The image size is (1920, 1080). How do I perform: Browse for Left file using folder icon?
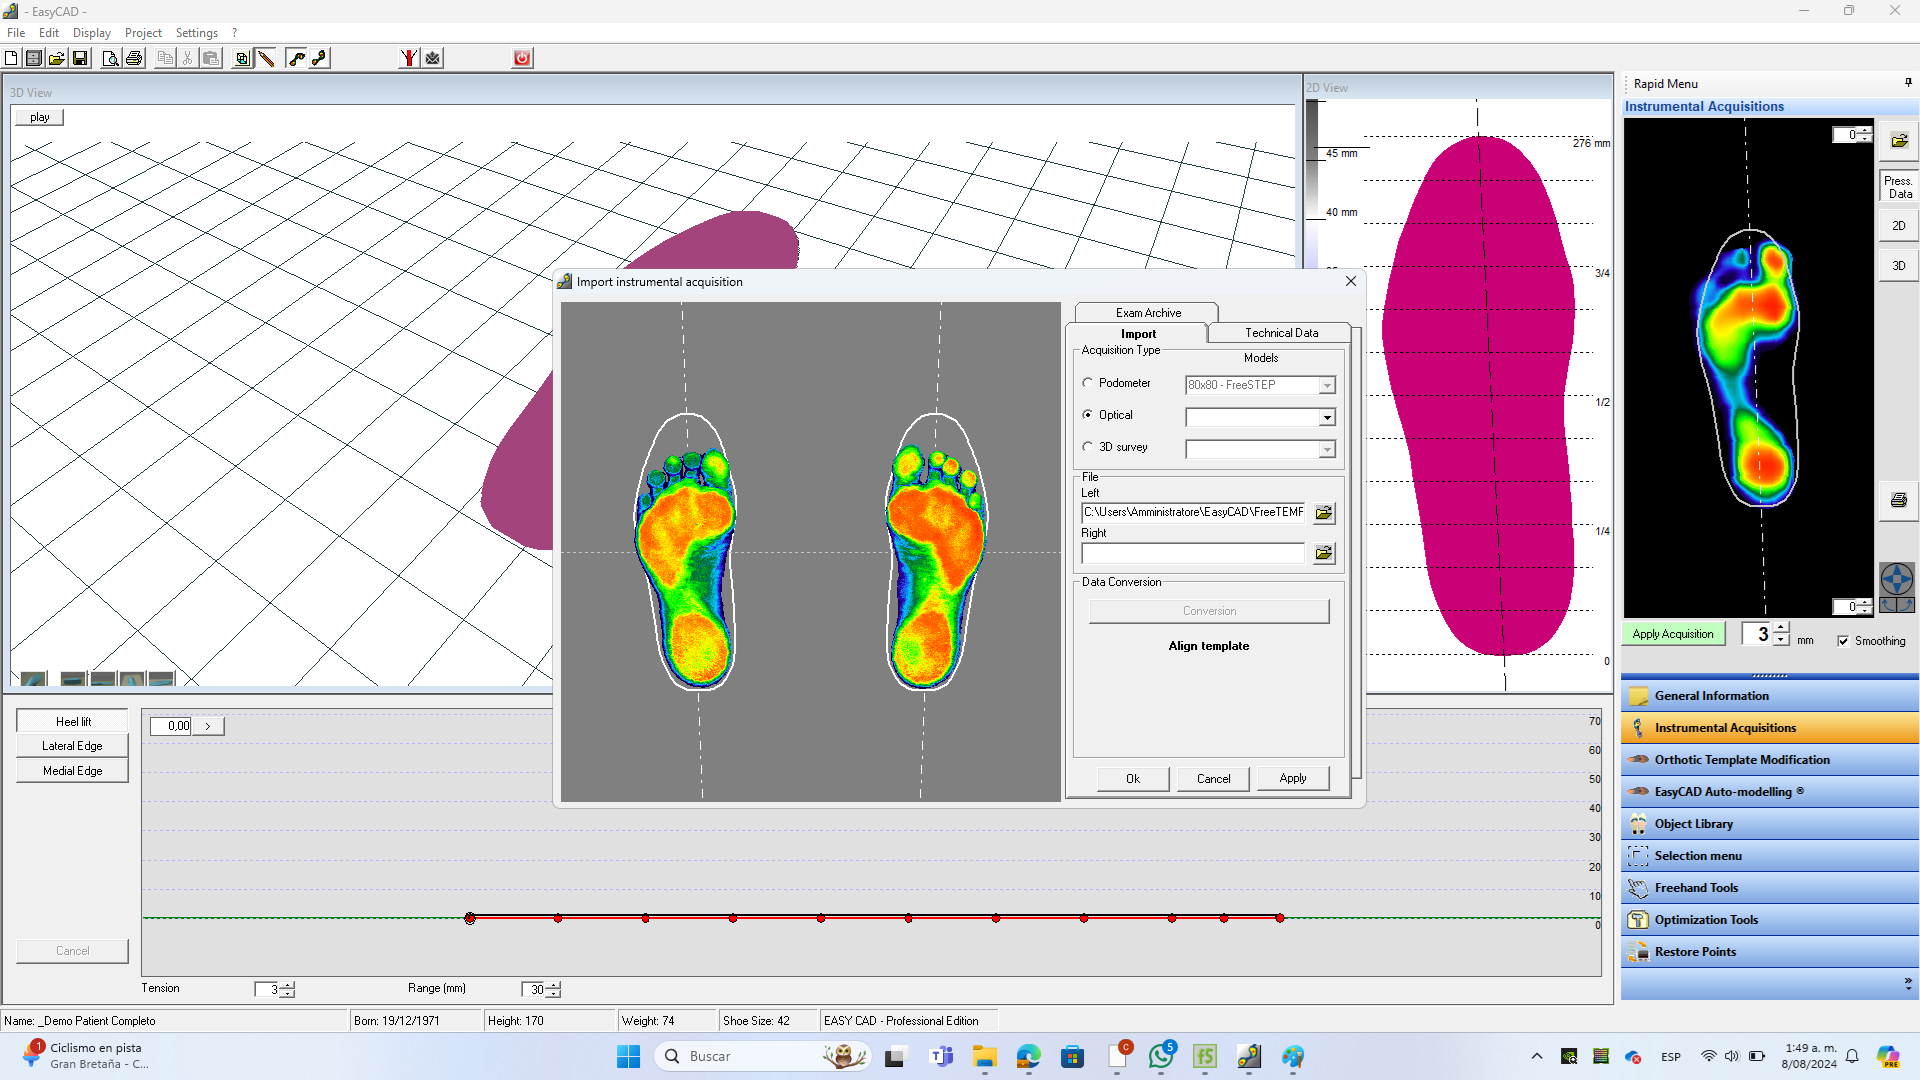1324,513
